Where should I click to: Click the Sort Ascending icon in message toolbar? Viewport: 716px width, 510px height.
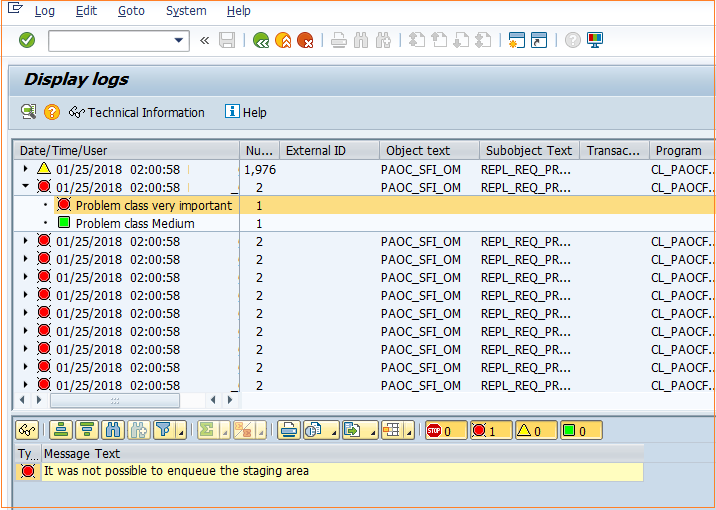pos(61,430)
